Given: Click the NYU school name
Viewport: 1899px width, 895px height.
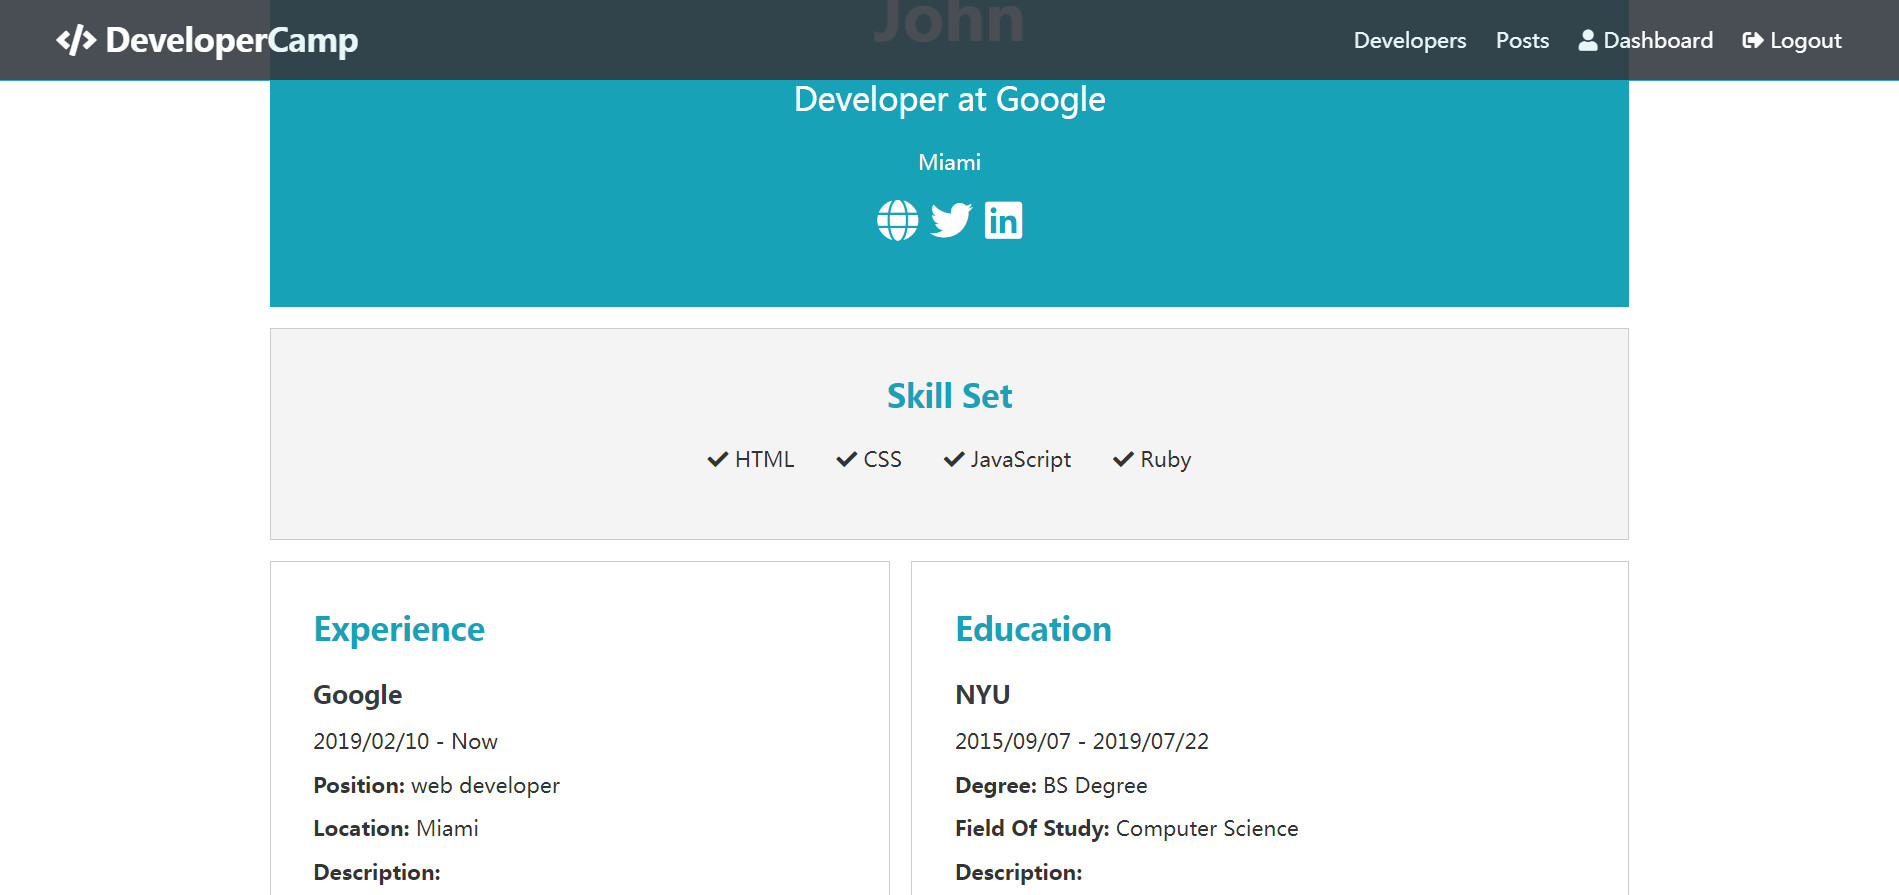Looking at the screenshot, I should pyautogui.click(x=983, y=695).
